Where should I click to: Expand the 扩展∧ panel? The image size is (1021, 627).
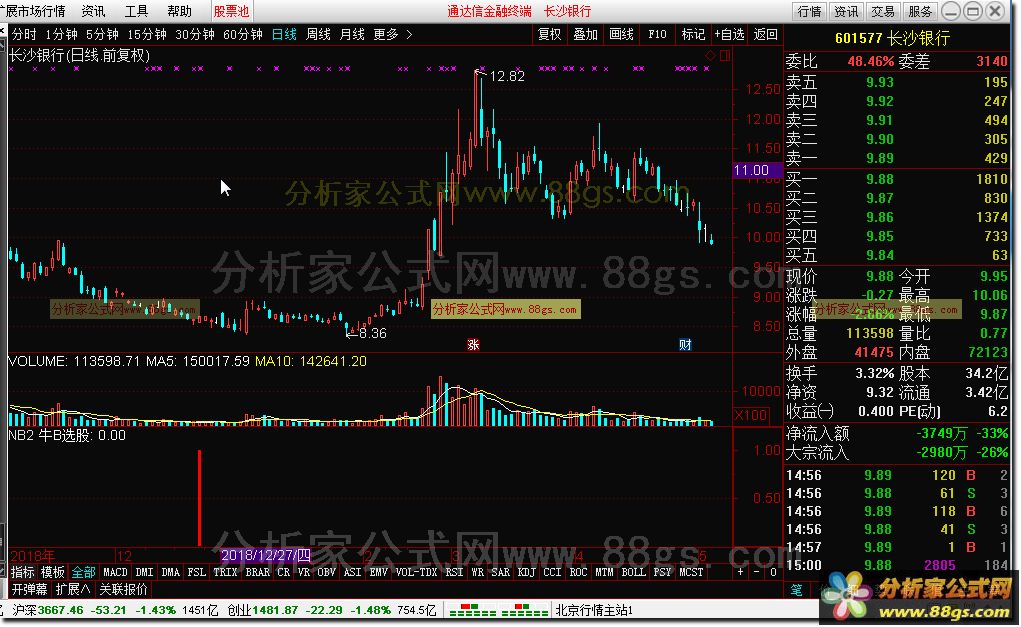(73, 589)
